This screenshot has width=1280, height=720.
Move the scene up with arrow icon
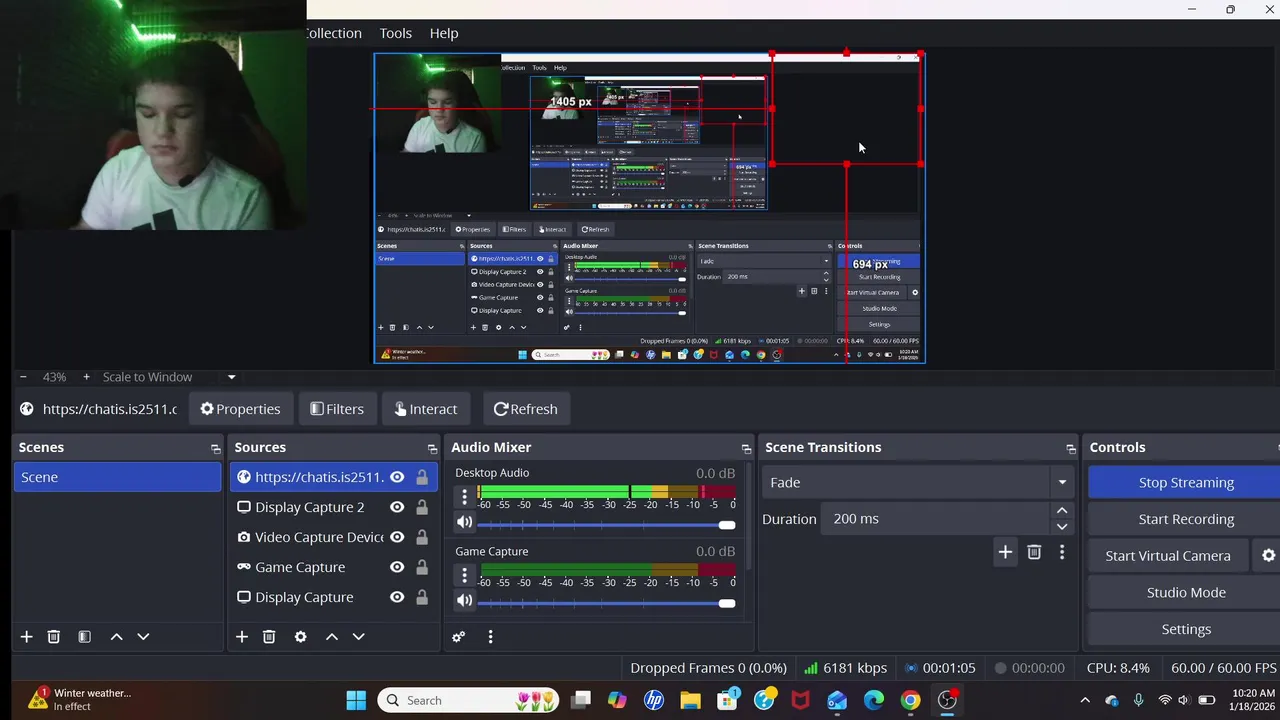116,636
